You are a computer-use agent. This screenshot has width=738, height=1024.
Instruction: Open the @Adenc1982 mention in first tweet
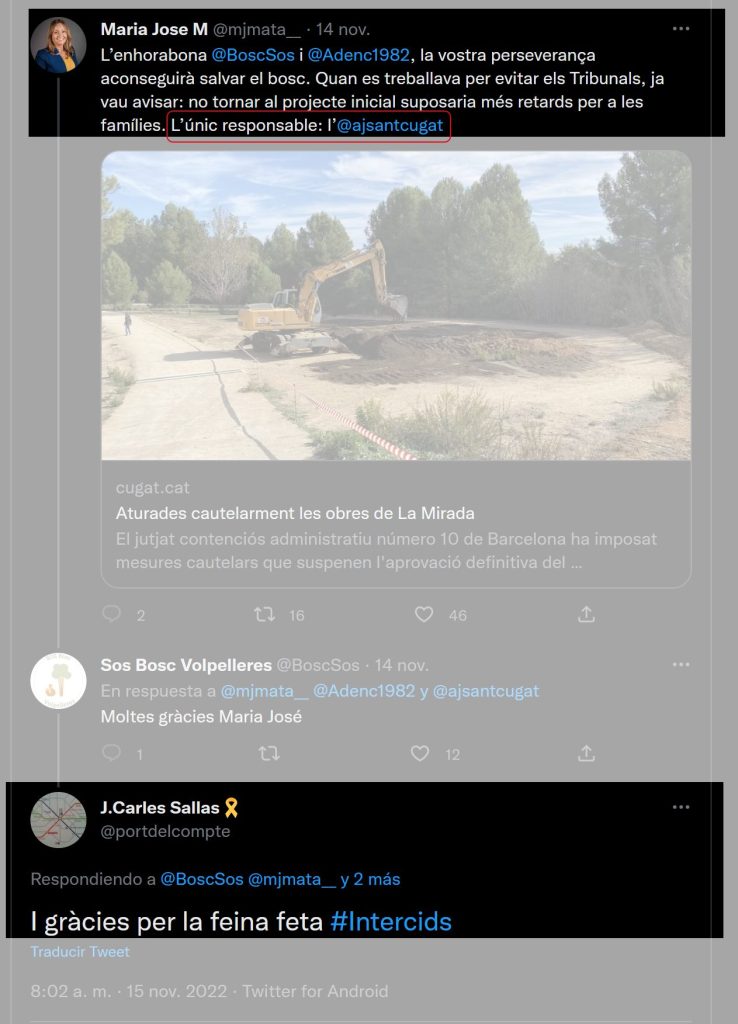click(359, 55)
